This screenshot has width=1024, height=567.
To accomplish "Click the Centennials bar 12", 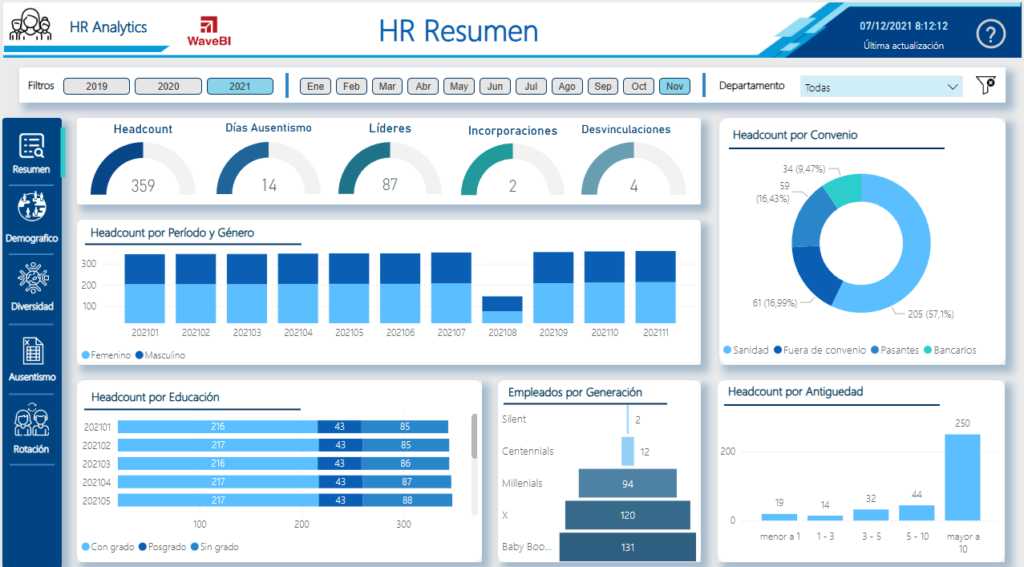I will point(628,451).
